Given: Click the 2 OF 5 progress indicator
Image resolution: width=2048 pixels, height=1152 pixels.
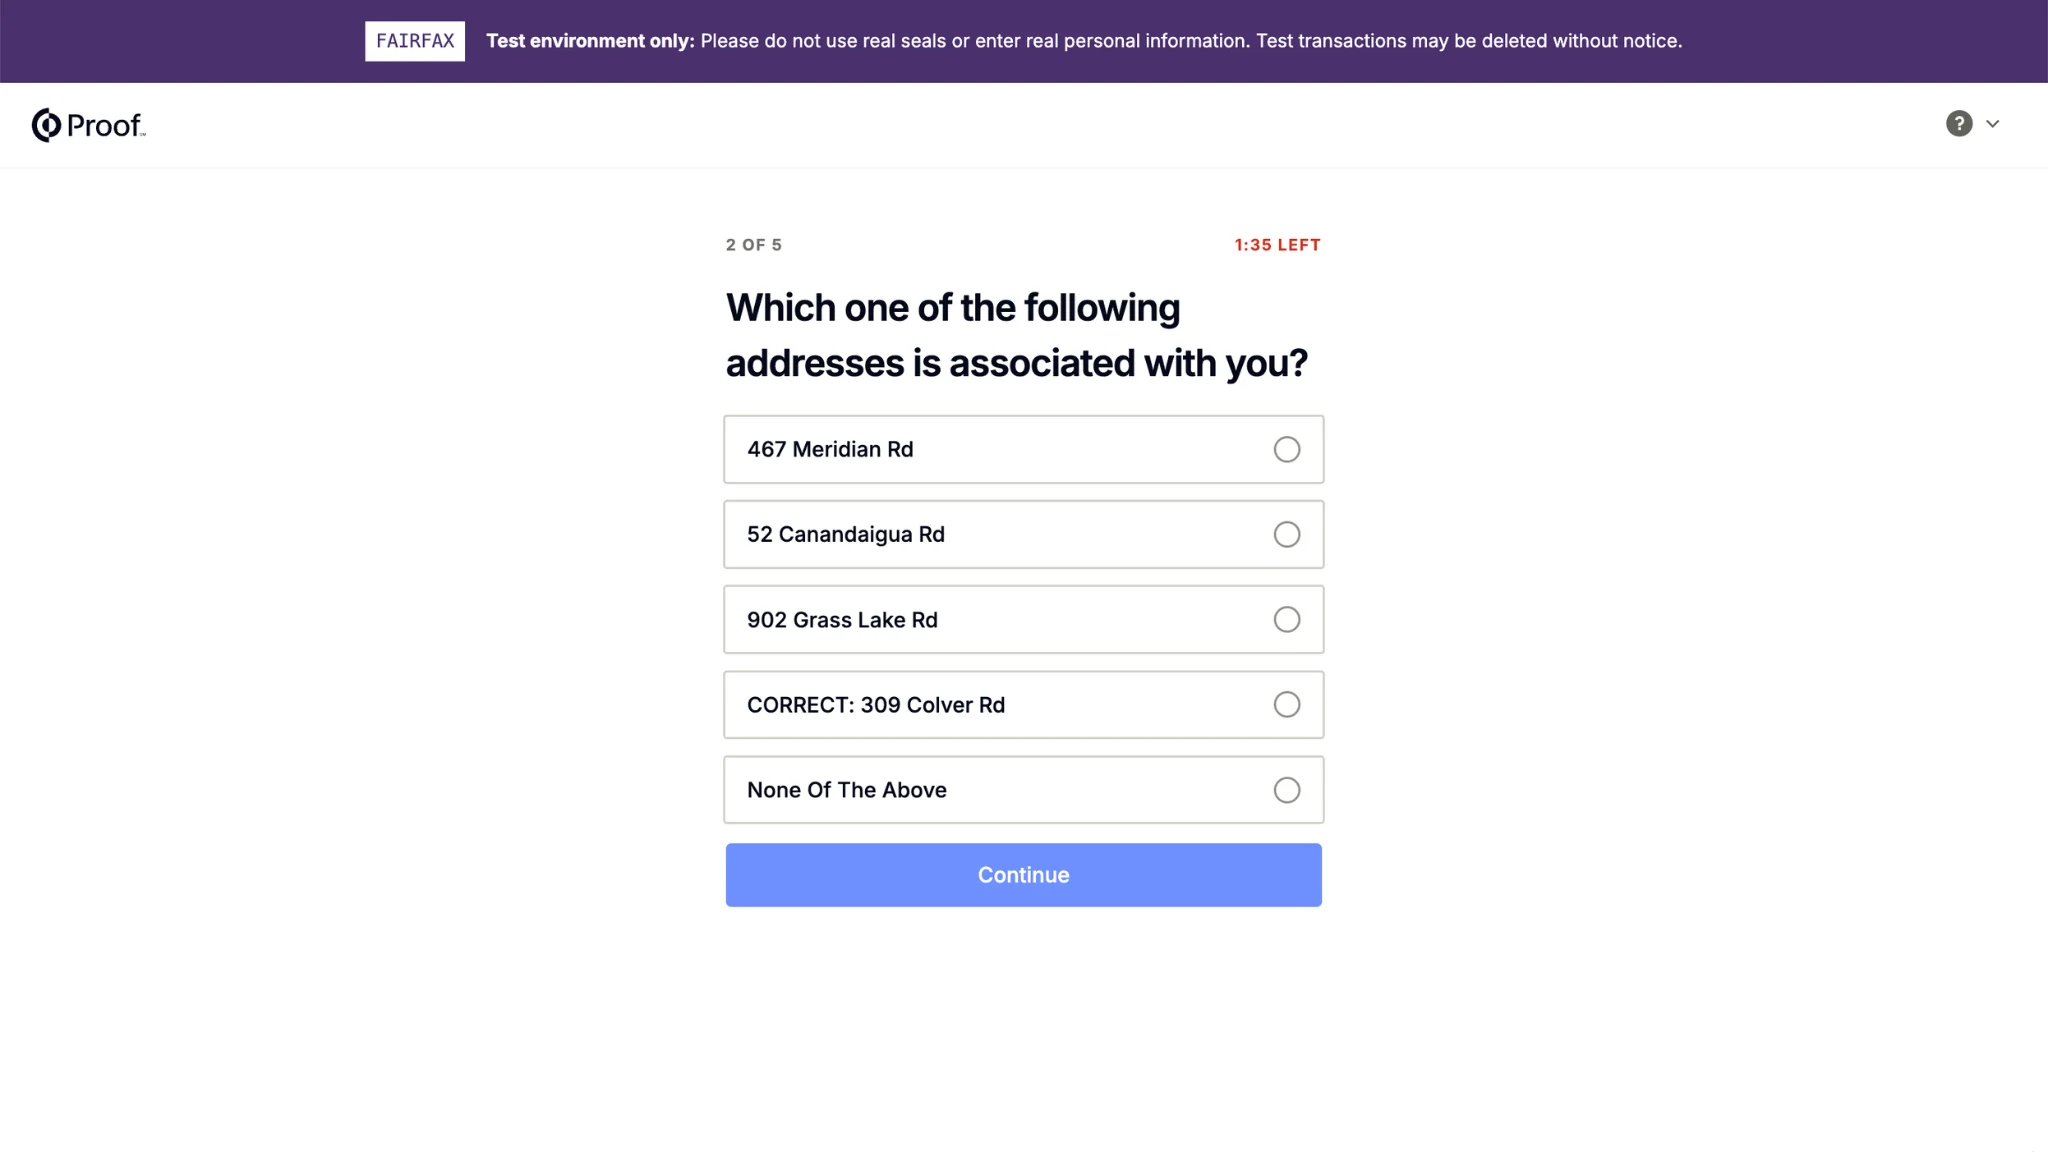Looking at the screenshot, I should [x=754, y=245].
